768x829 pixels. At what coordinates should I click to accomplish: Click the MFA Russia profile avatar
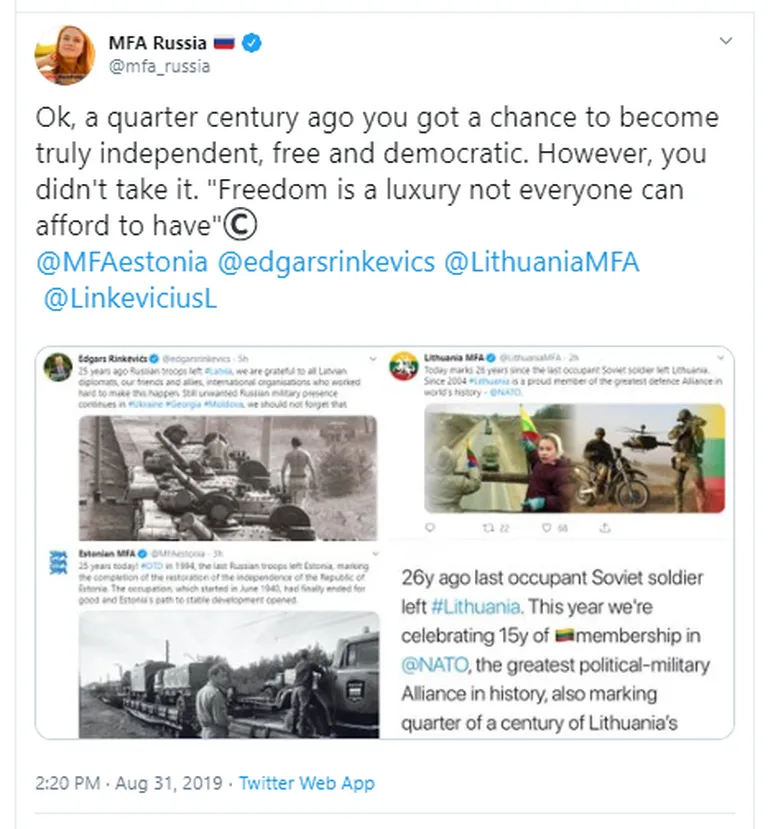(x=64, y=54)
